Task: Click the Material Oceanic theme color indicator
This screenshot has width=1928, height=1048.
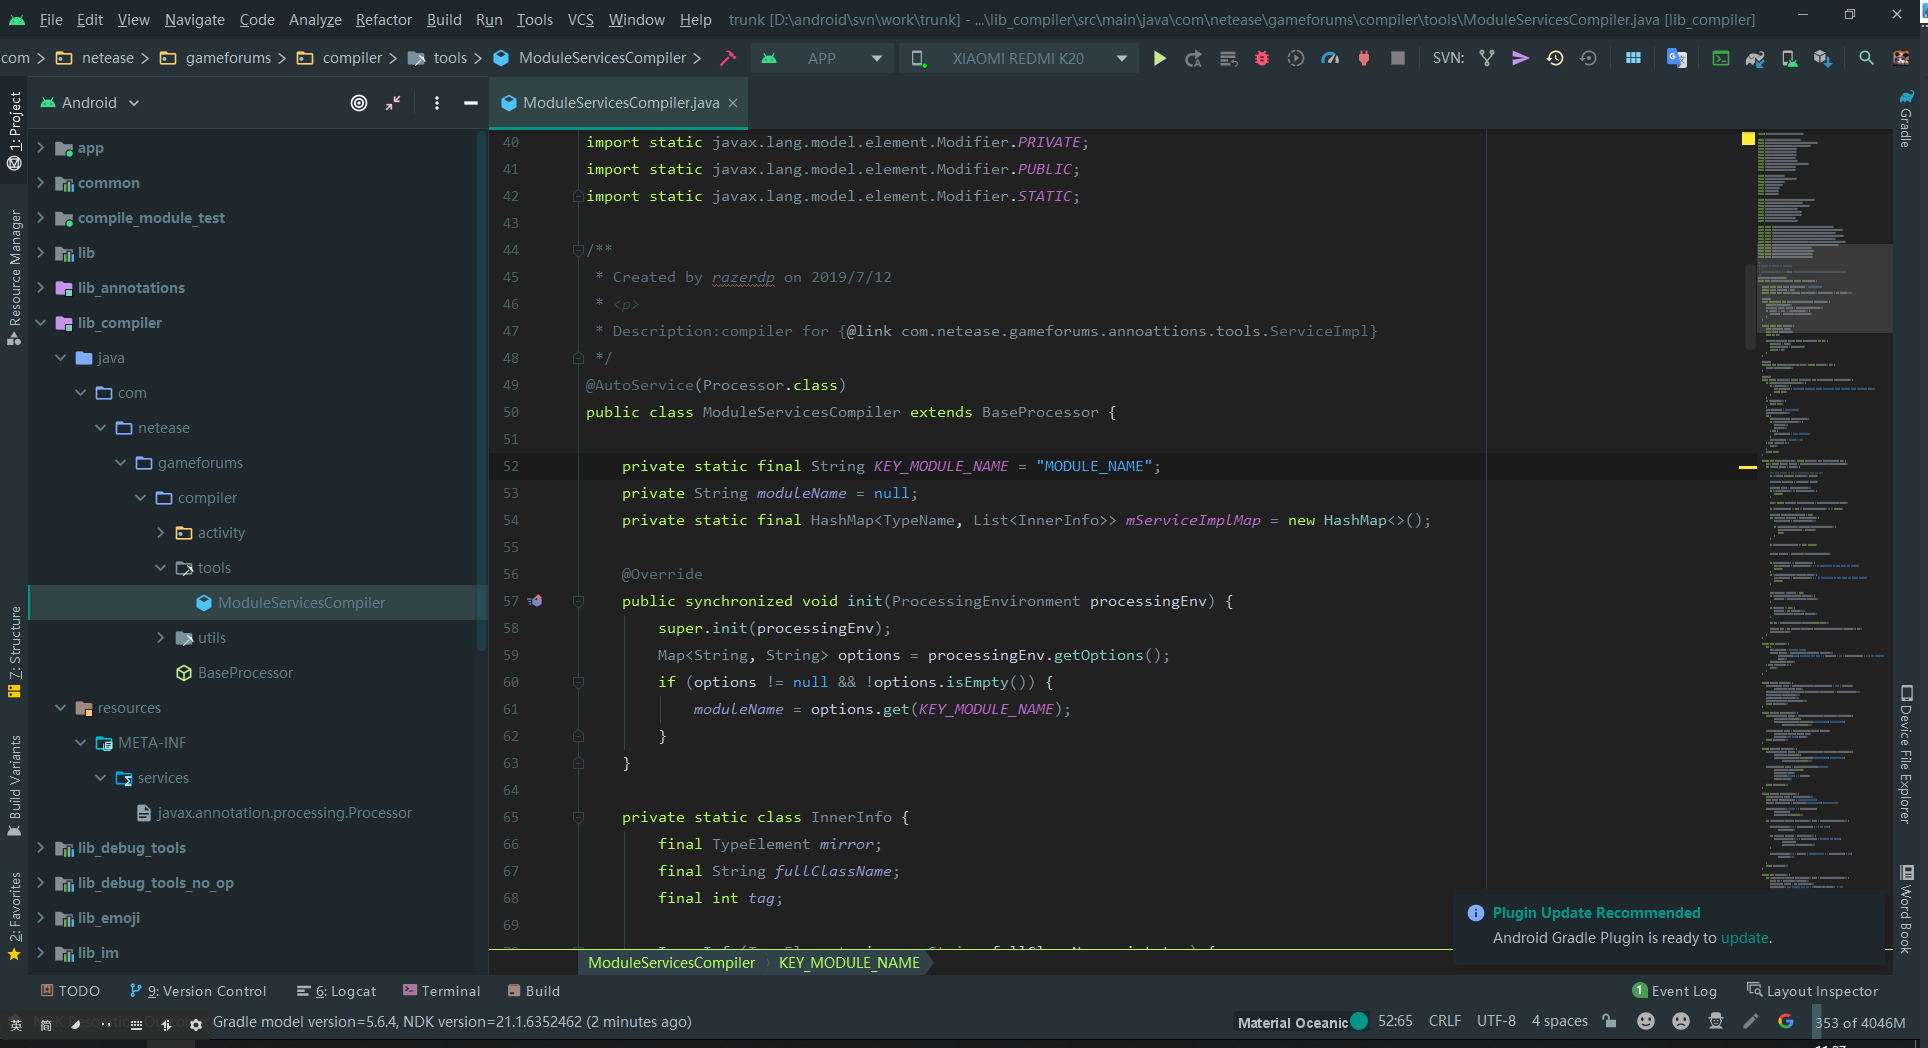Action: (1359, 1021)
